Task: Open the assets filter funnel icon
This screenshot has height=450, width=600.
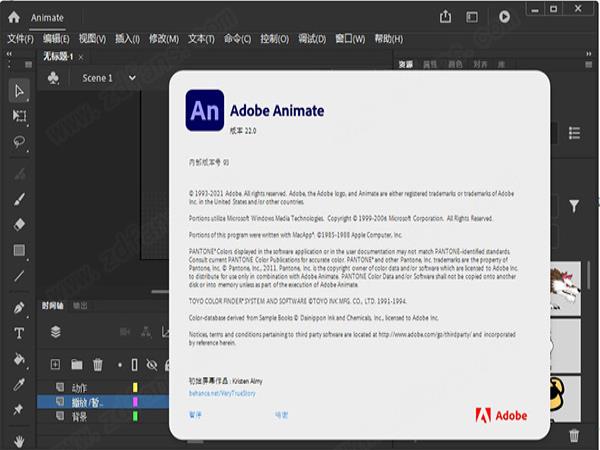Action: (x=574, y=206)
